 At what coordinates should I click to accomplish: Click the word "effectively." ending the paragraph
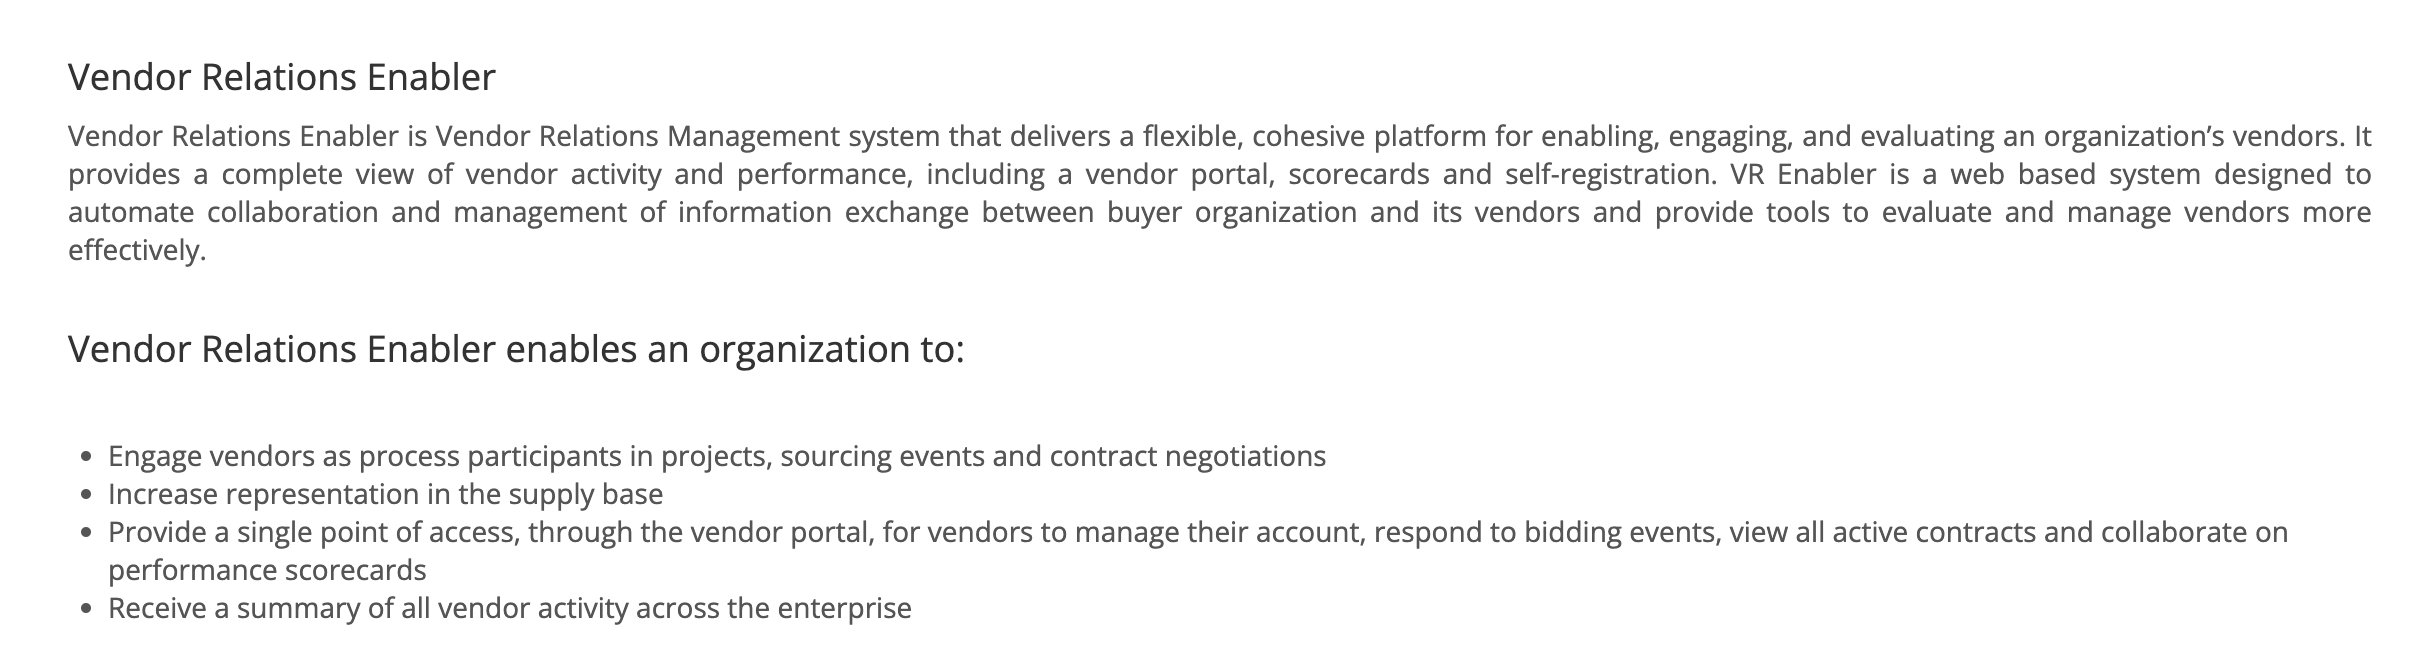pos(137,250)
